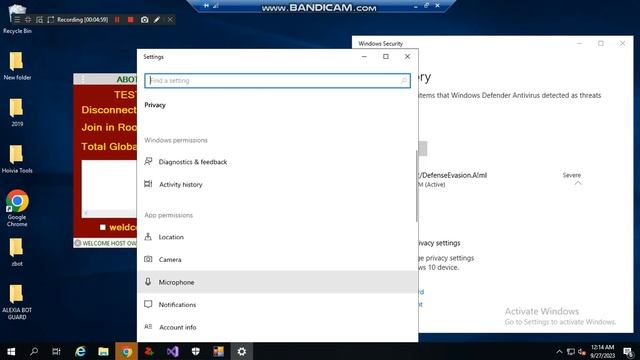Click the search magnifier in Find a setting box
Screen dimensions: 640x360
click(x=404, y=80)
